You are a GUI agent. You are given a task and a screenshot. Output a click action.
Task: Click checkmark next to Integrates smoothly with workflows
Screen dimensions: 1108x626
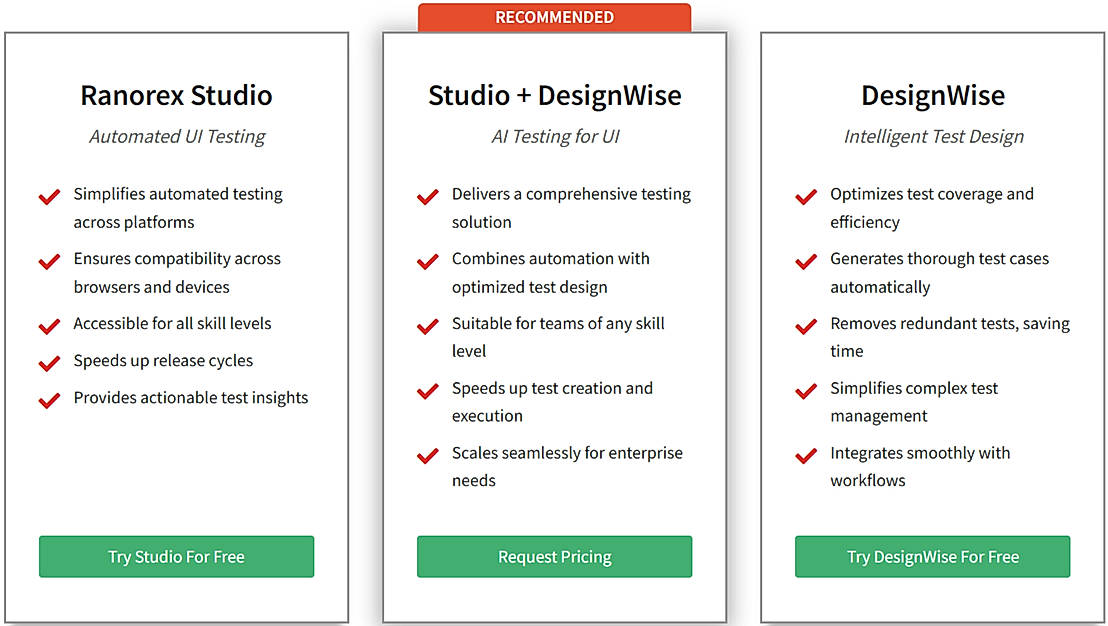pyautogui.click(x=806, y=456)
